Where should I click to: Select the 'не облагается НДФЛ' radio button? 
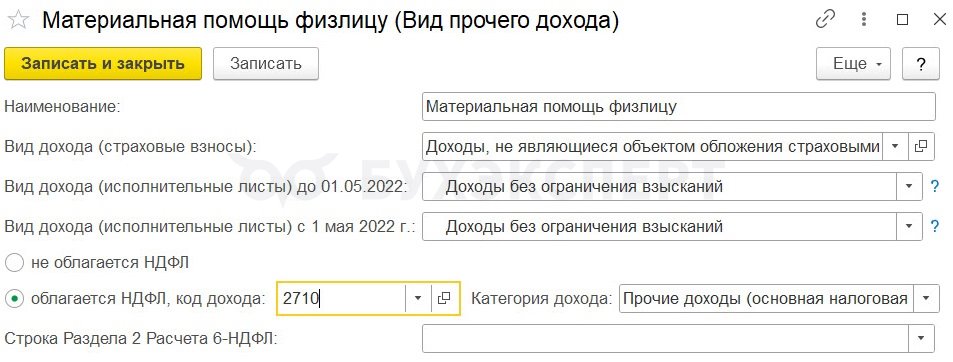tap(14, 263)
